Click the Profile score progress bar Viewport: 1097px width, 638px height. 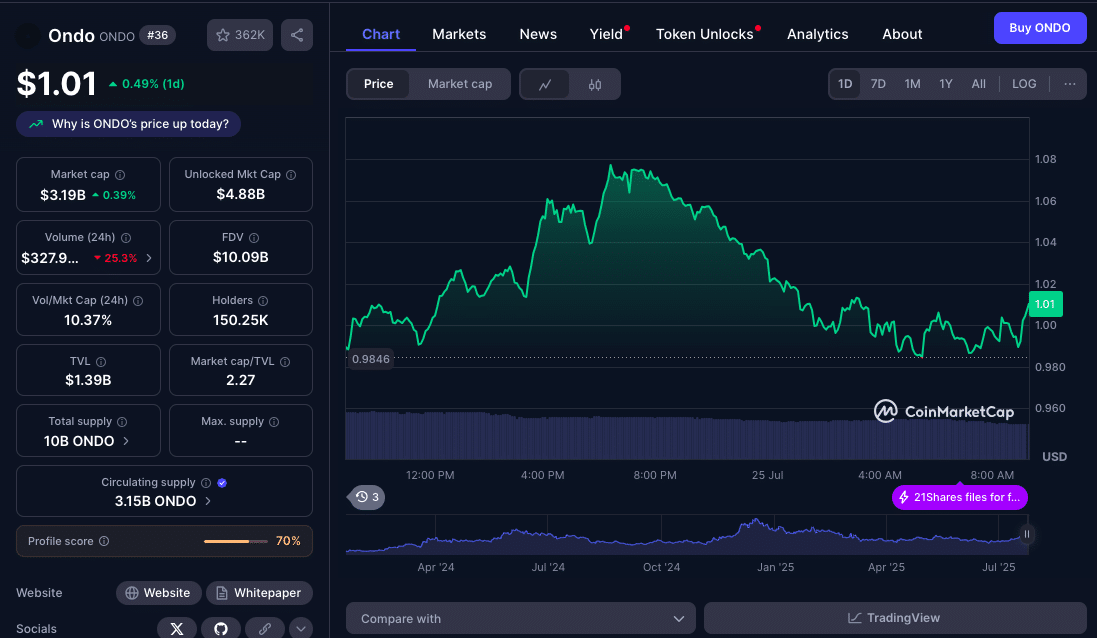point(236,541)
